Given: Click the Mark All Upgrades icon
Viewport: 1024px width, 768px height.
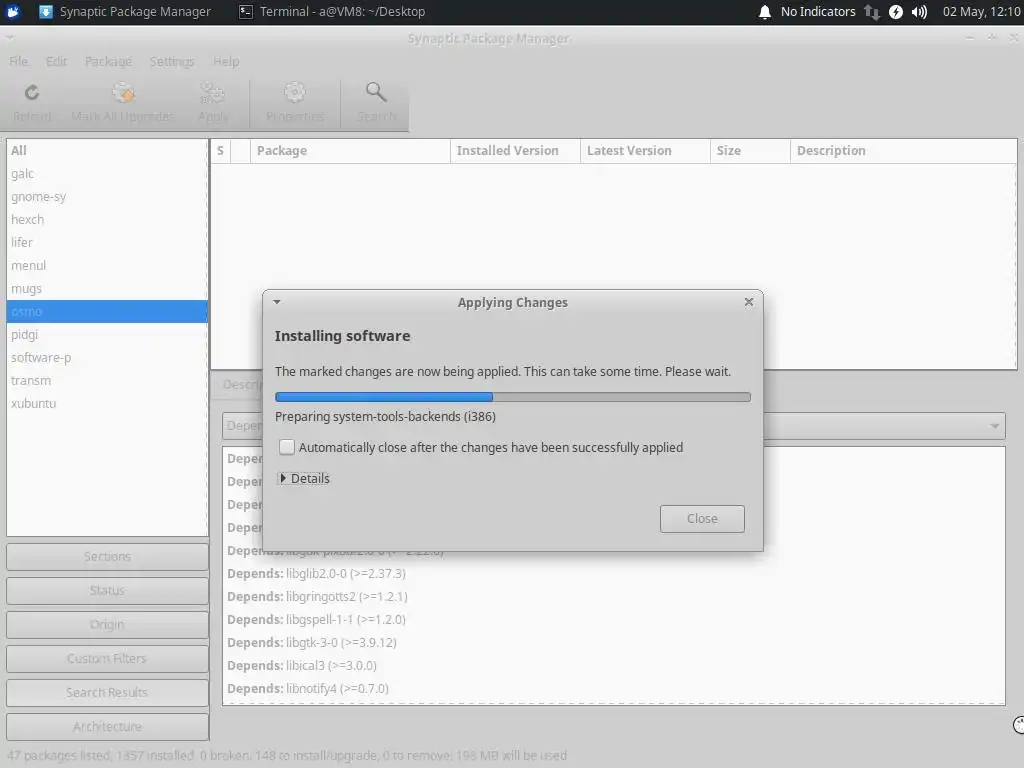Looking at the screenshot, I should click(123, 93).
